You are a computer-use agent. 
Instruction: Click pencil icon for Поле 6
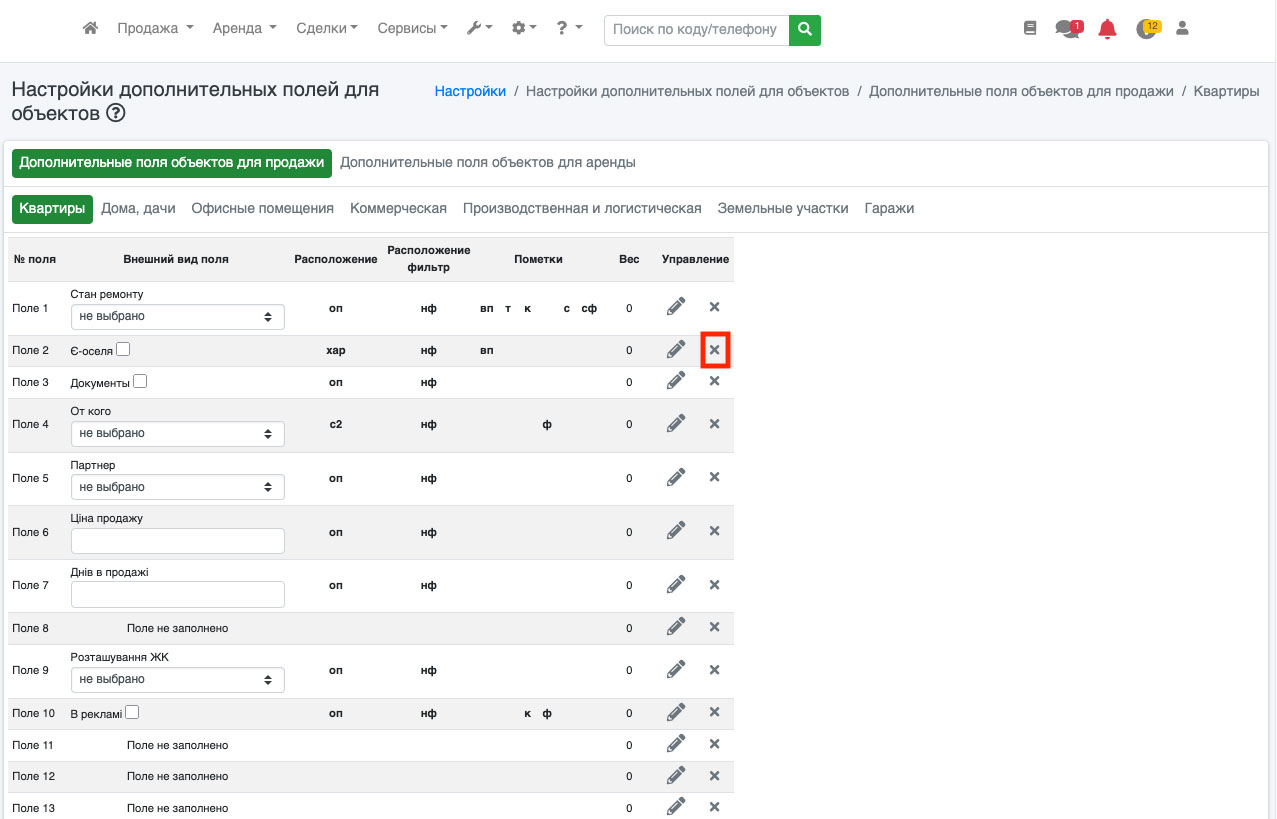[x=676, y=531]
